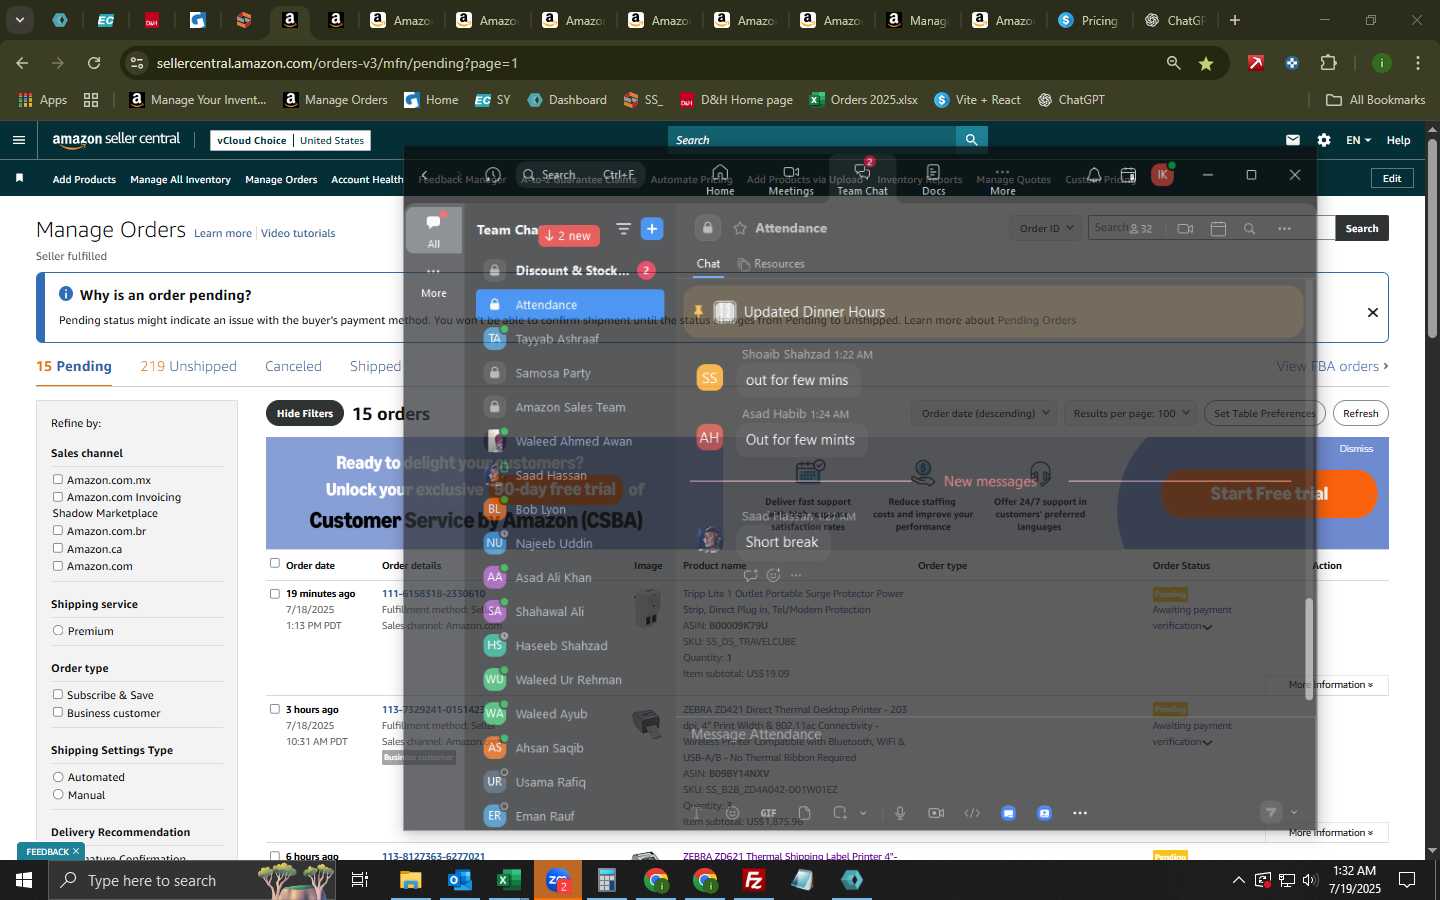
Task: Click reply icon on Short break message
Action: [751, 575]
